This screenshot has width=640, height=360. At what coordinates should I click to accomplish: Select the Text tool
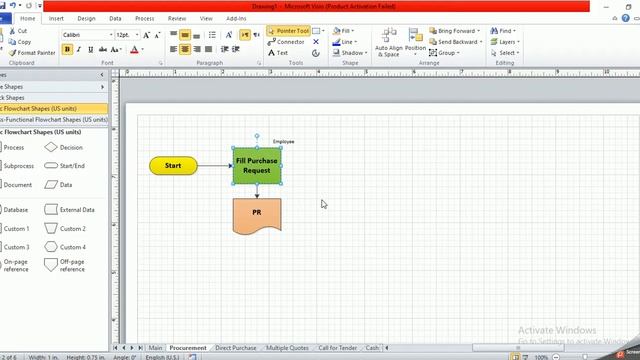click(x=278, y=53)
